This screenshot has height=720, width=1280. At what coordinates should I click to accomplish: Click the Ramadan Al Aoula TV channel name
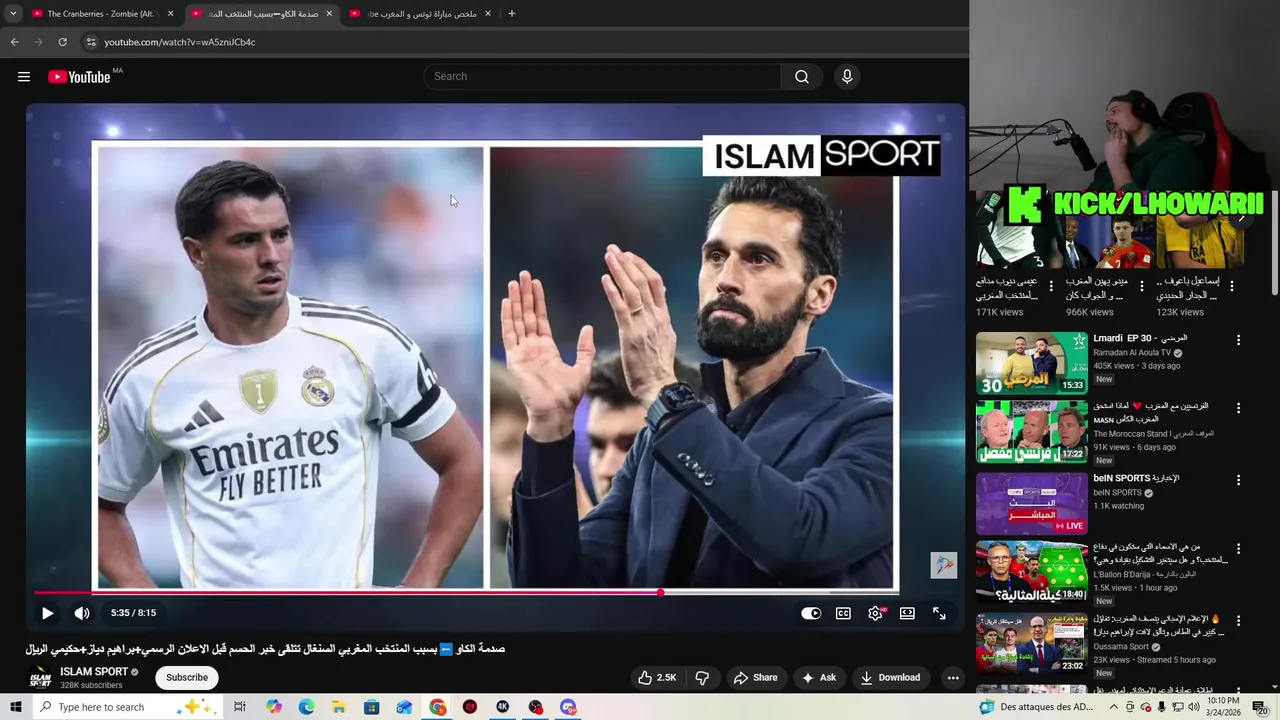[1132, 353]
